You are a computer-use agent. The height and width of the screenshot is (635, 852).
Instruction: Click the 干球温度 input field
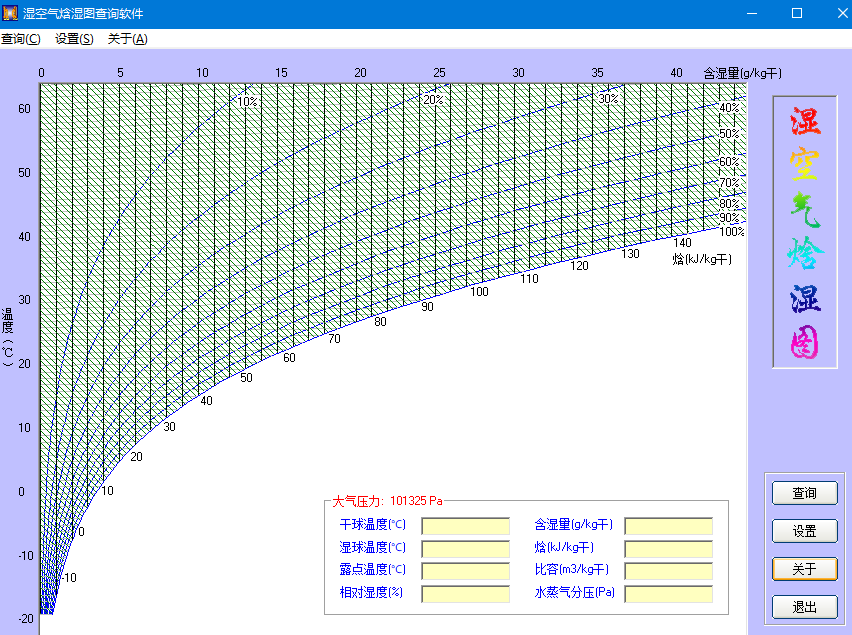pyautogui.click(x=465, y=526)
